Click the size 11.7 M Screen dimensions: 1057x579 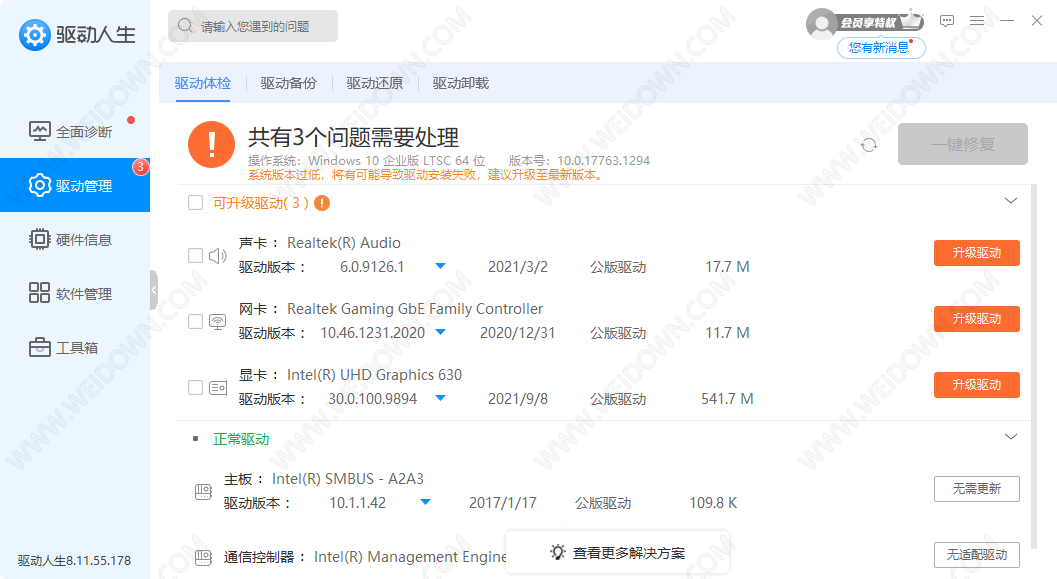(x=727, y=333)
